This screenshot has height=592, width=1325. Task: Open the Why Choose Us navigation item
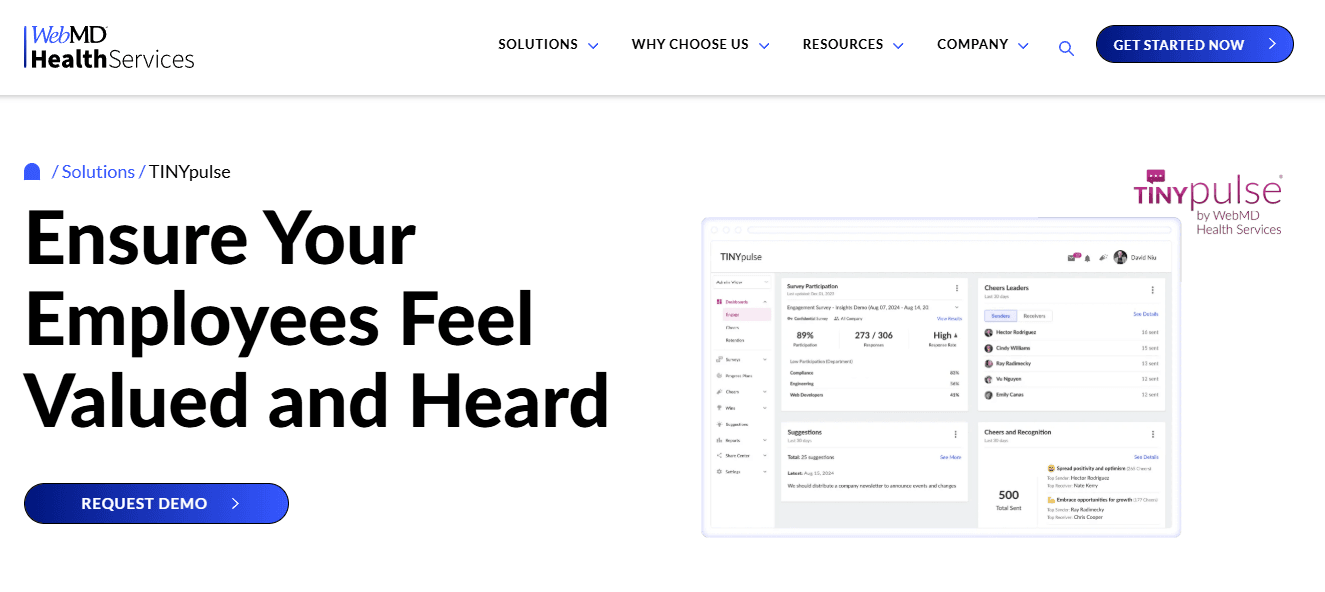[x=690, y=44]
